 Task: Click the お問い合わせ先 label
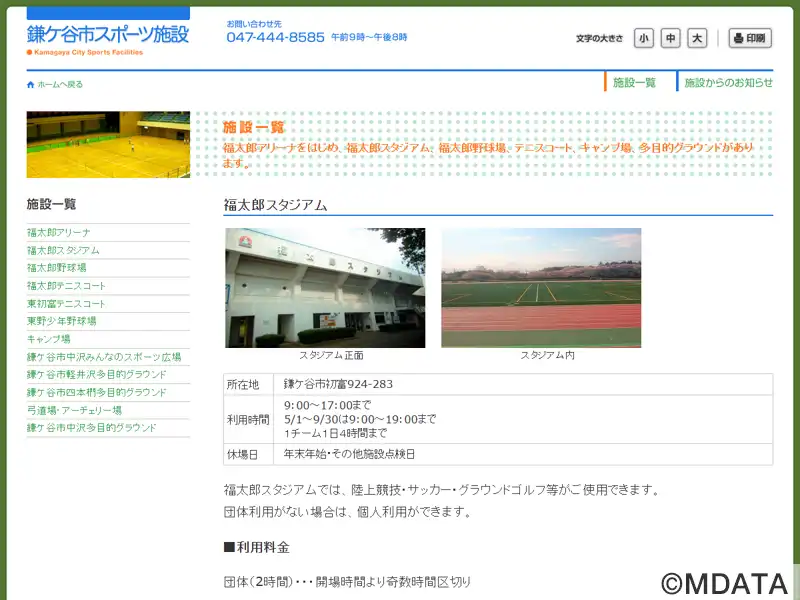pos(254,24)
